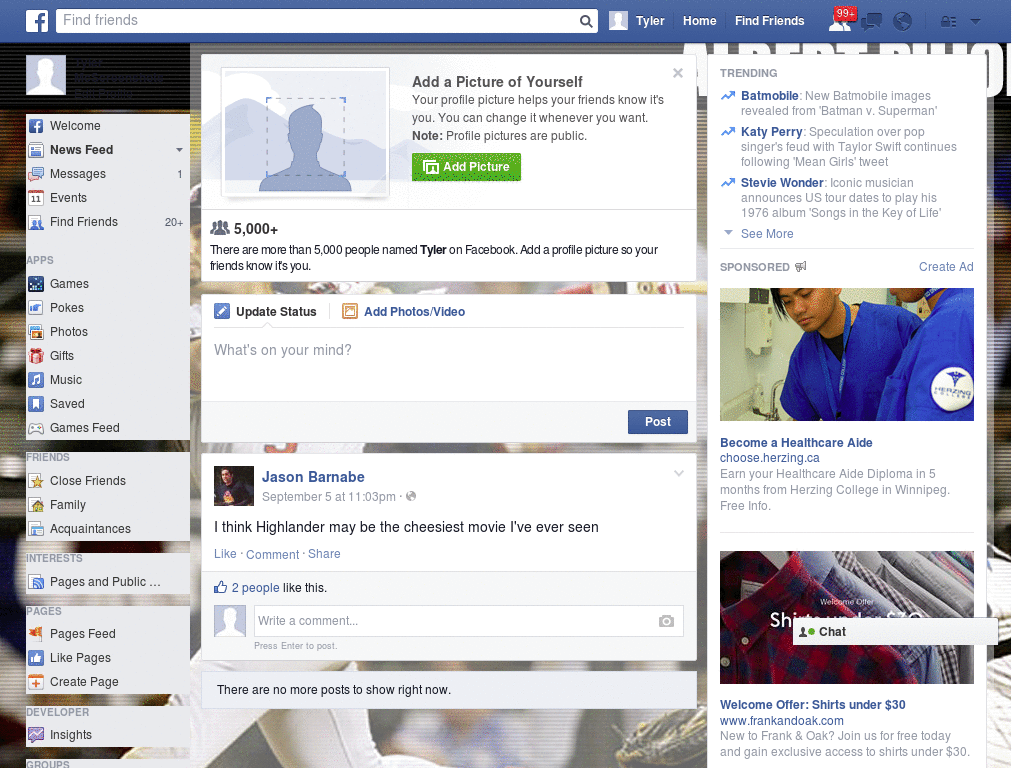Select the Update Status tab
Viewport: 1024px width, 768px height.
pos(266,312)
